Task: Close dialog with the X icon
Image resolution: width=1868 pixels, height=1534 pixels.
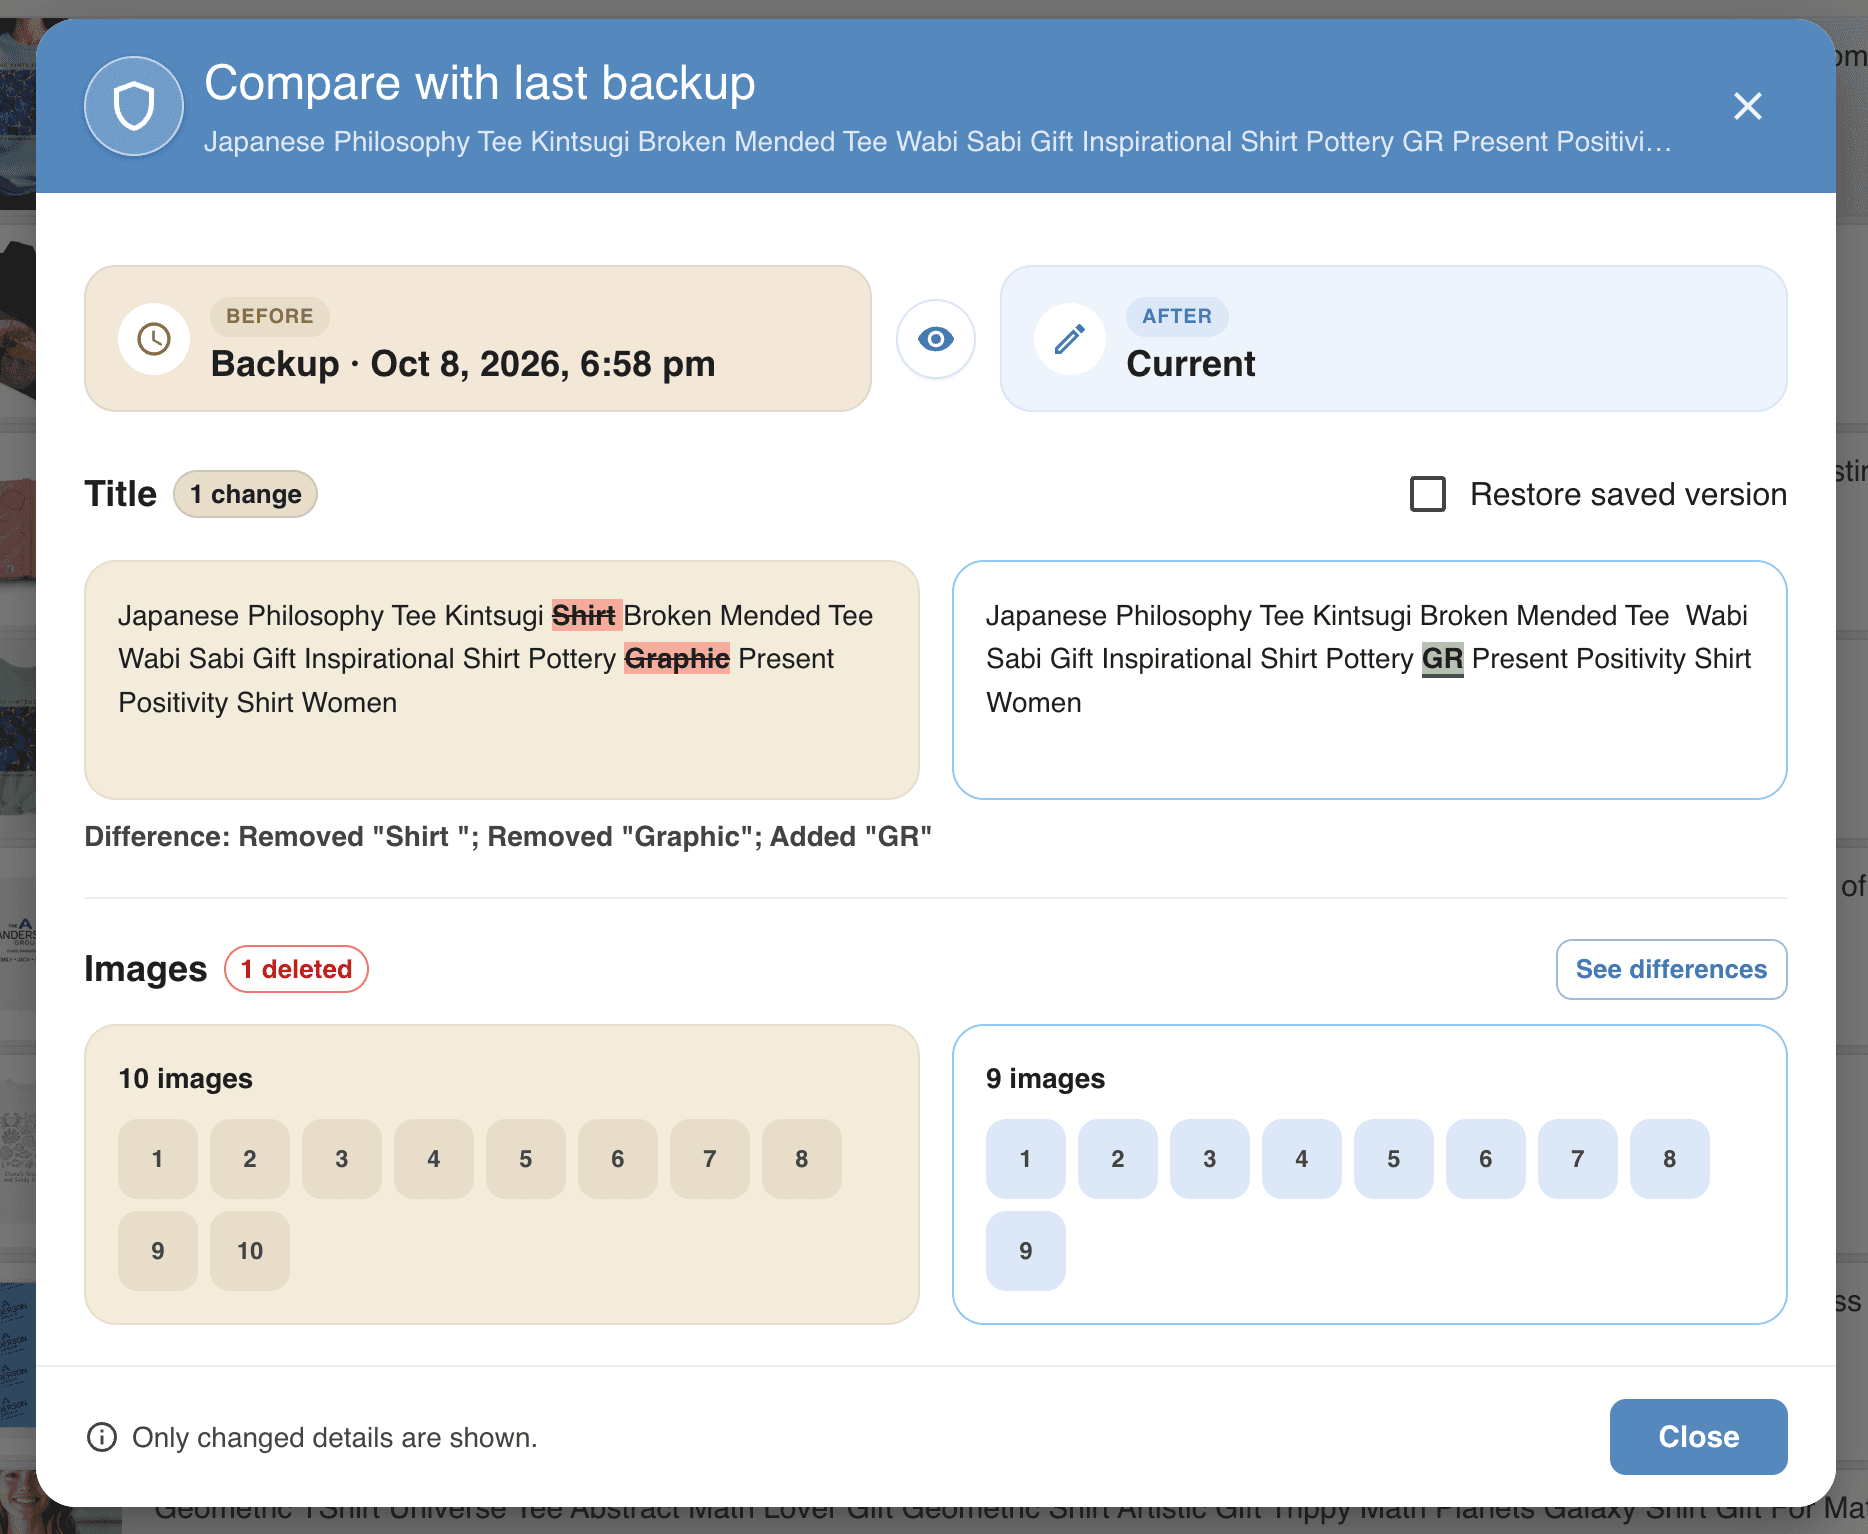Action: (1748, 106)
